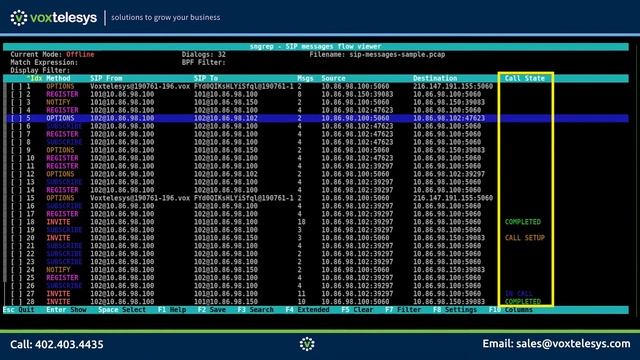The image size is (640, 360).
Task: Click the Match Expression field
Action: pos(44,62)
